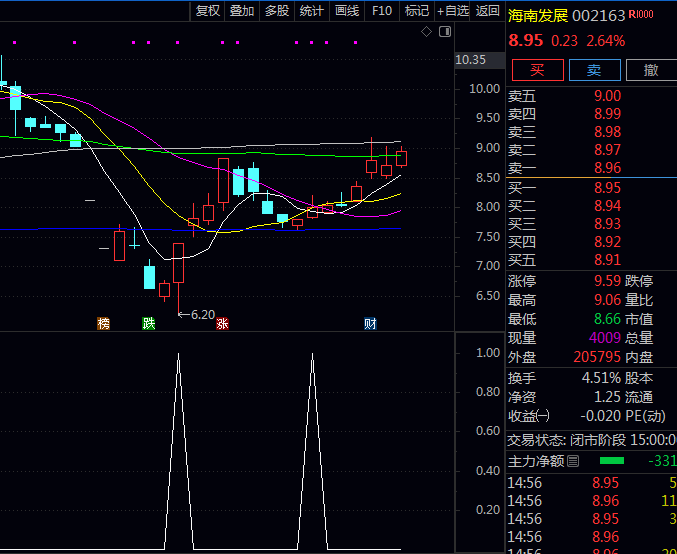Open F10 company info
The height and width of the screenshot is (554, 677).
pos(381,11)
